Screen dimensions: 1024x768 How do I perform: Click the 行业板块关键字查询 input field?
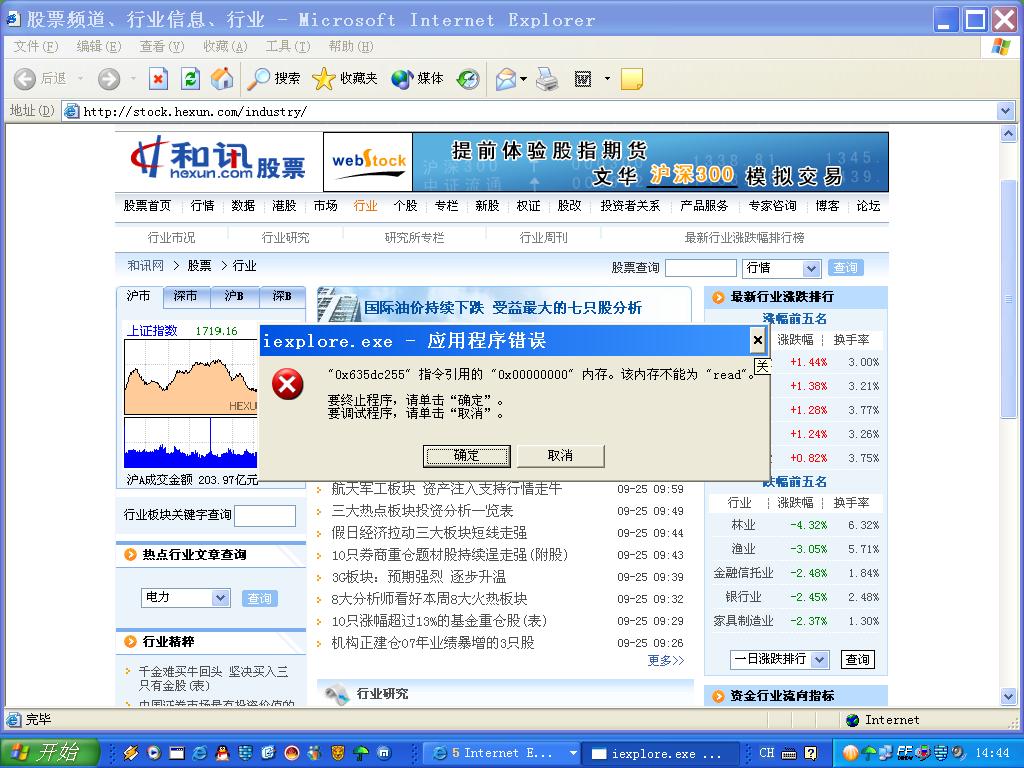[x=265, y=515]
